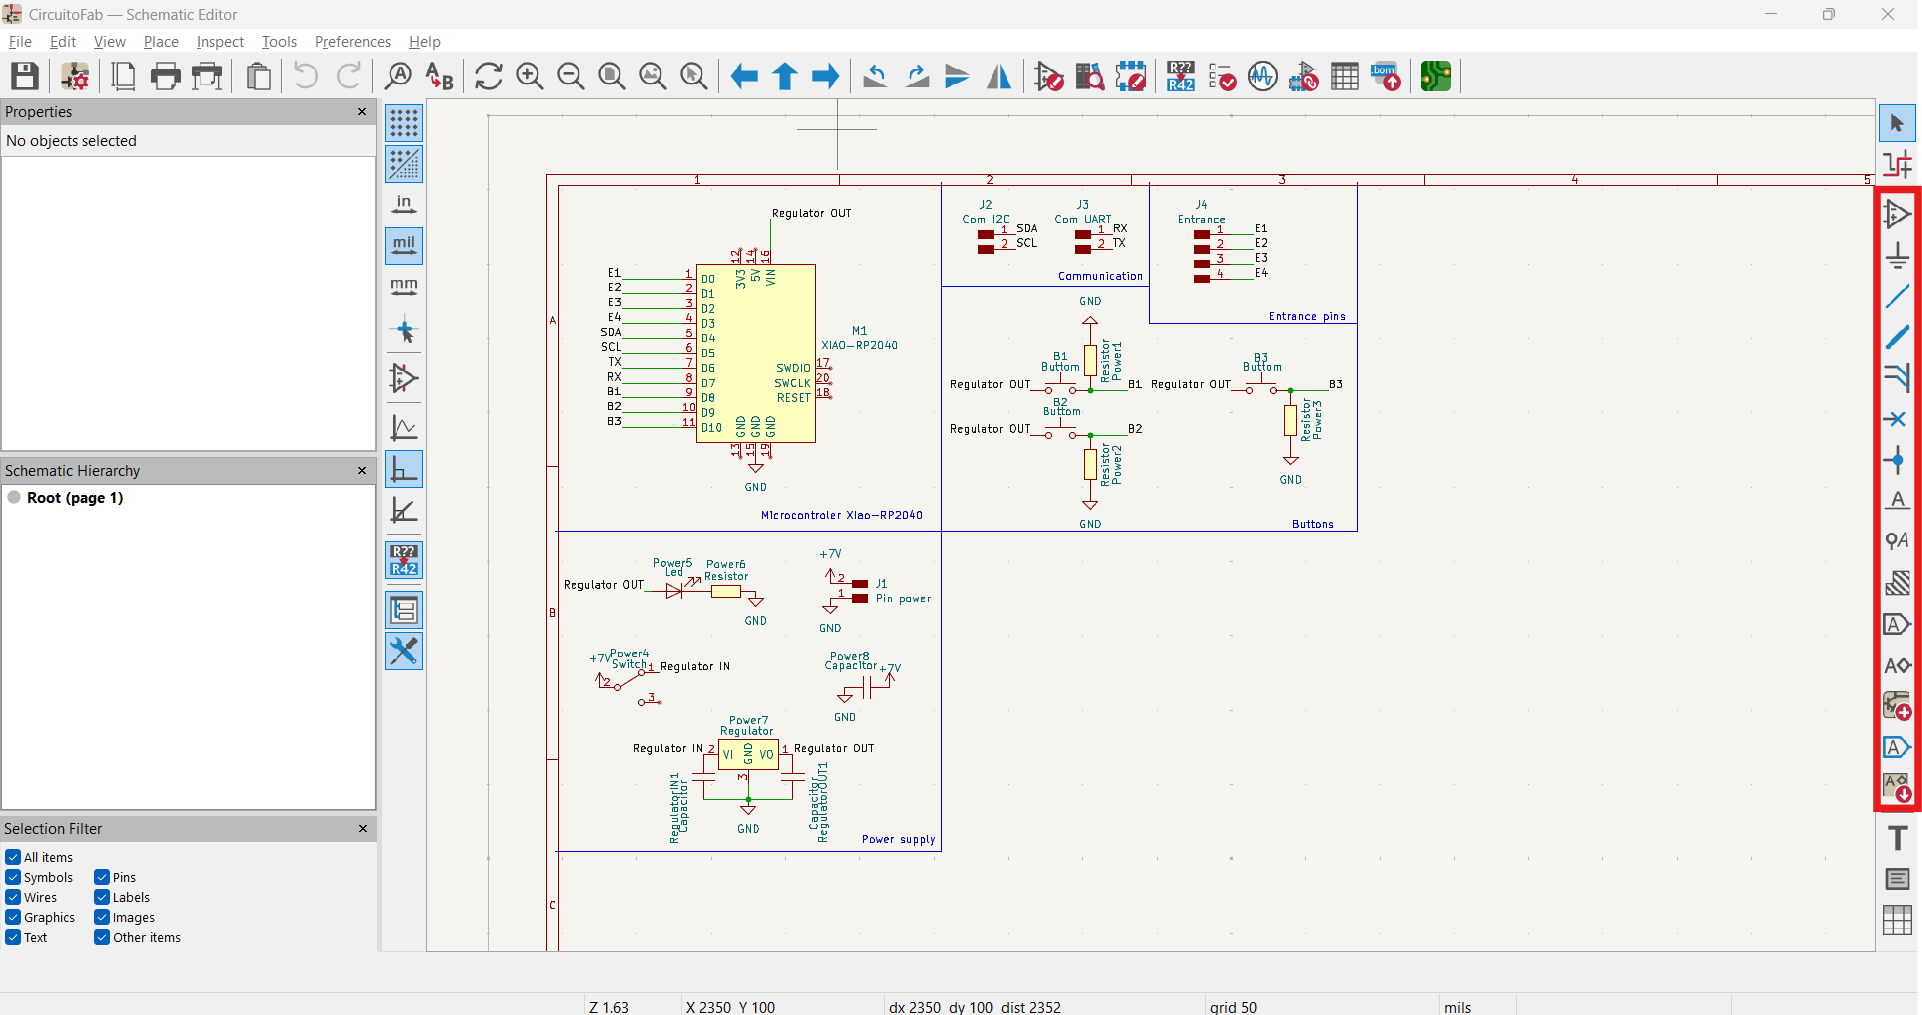
Task: Rotate selection clockwise
Action: pos(917,76)
